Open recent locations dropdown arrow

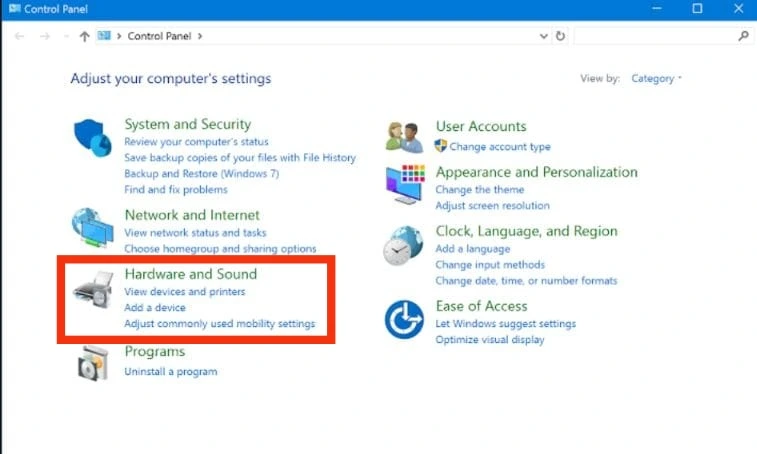(66, 36)
